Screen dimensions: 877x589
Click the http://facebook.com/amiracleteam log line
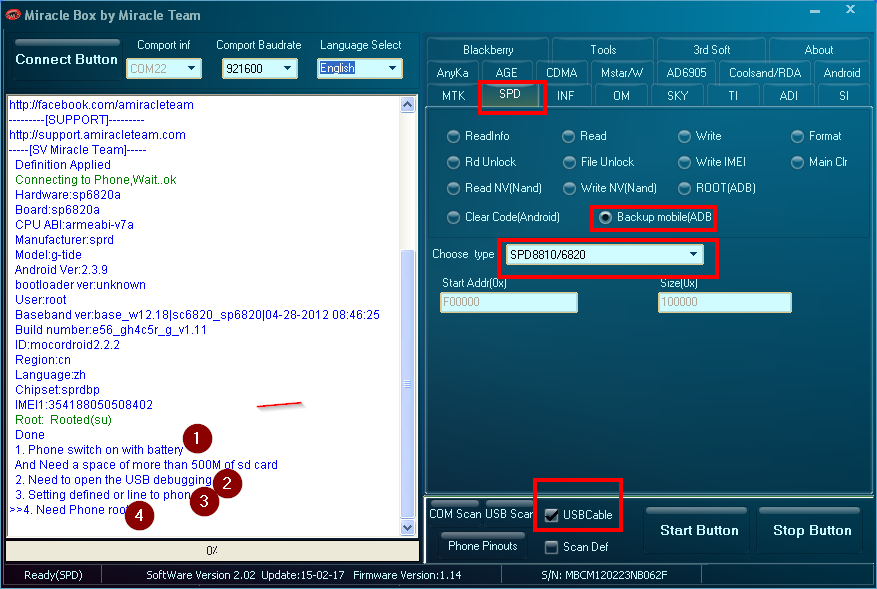click(101, 105)
